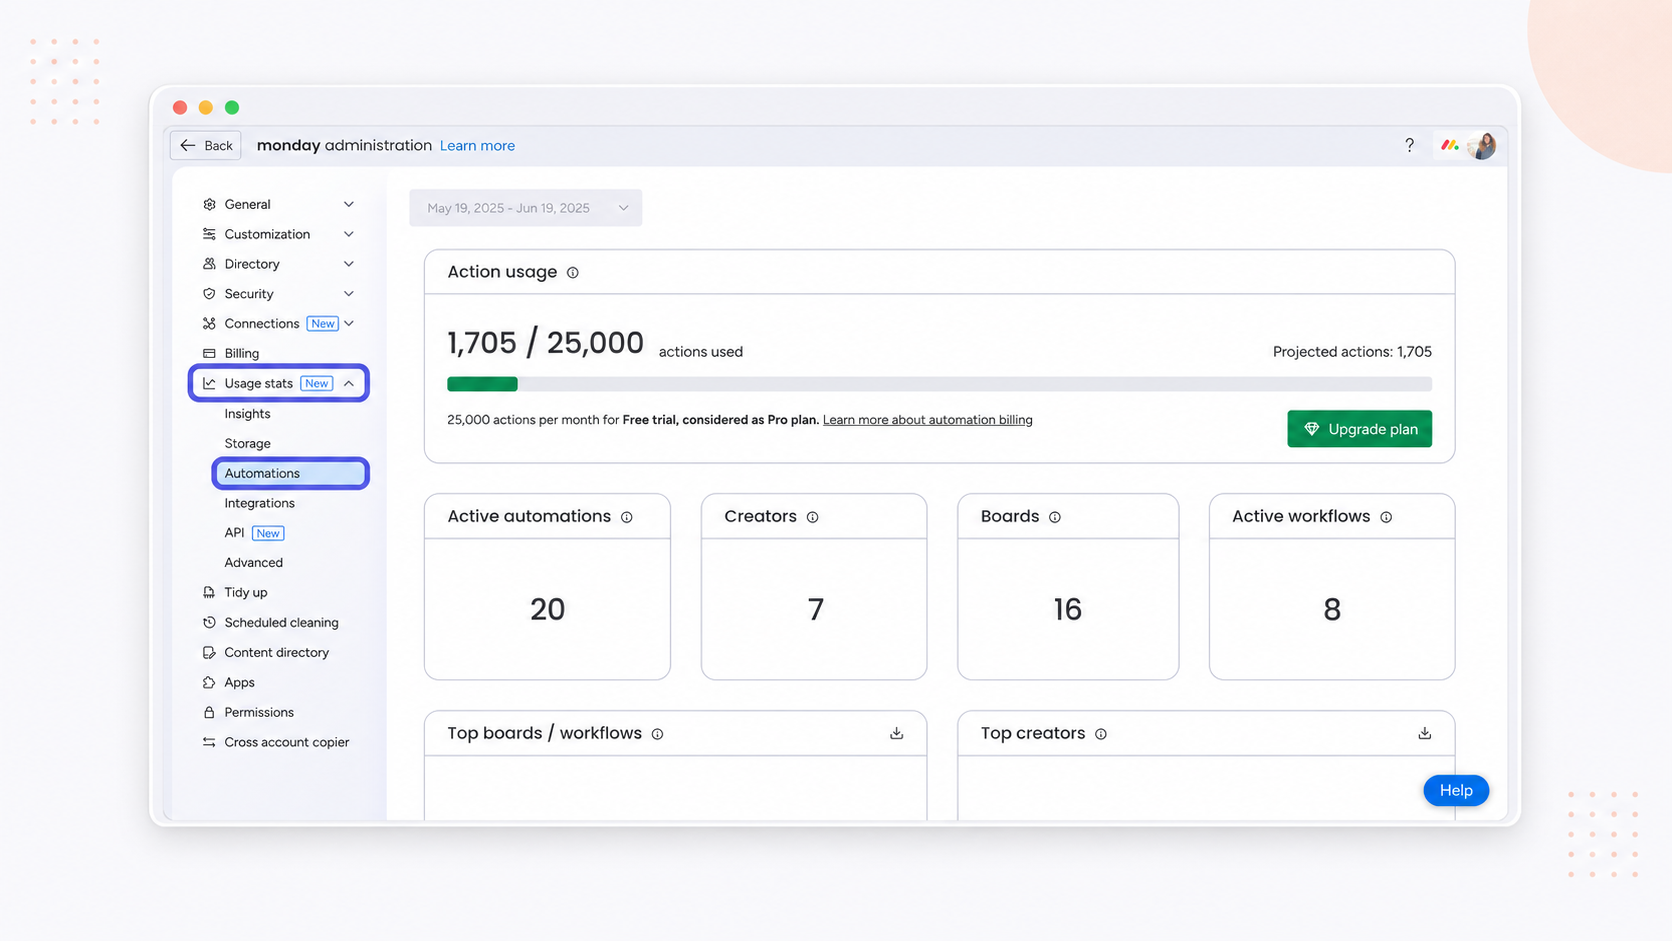Open Apps in sidebar
Screen dimensions: 1672x941
click(239, 683)
